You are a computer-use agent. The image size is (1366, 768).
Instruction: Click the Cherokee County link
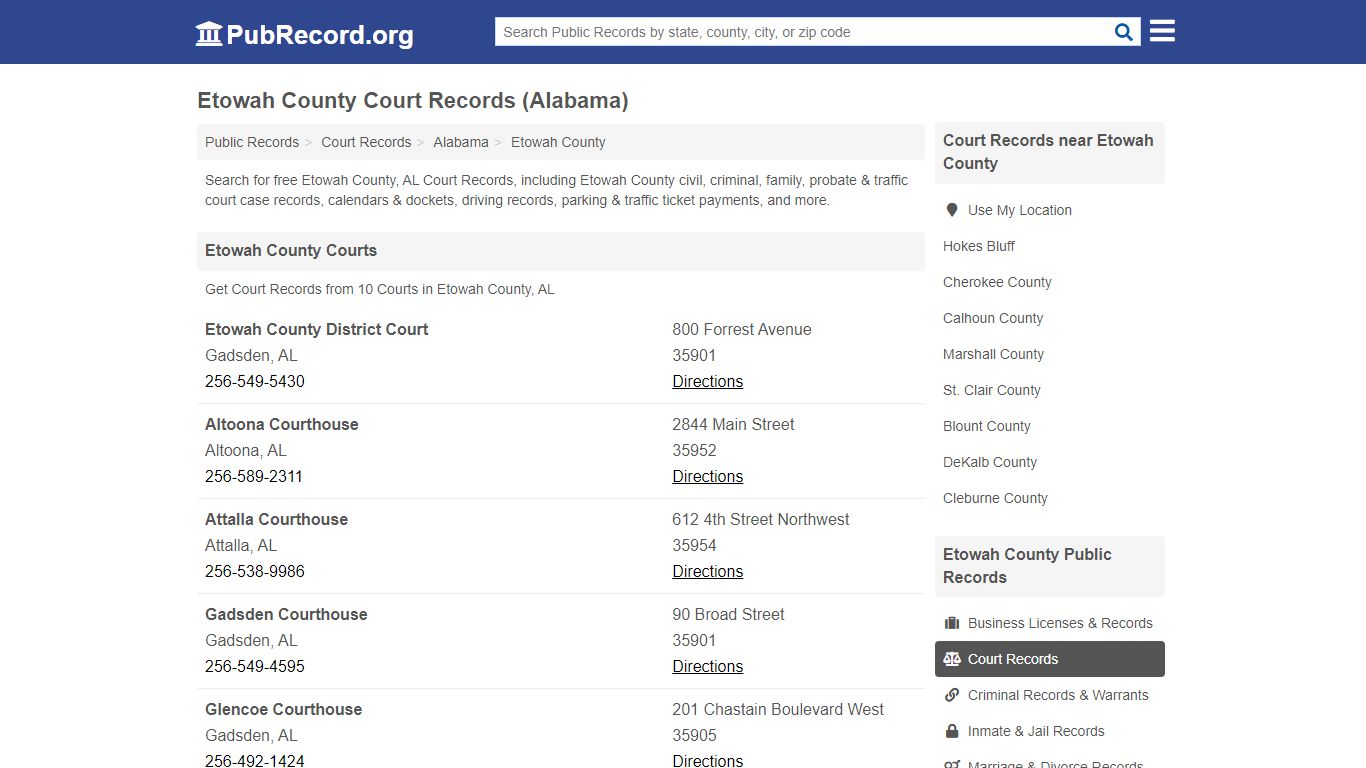996,282
